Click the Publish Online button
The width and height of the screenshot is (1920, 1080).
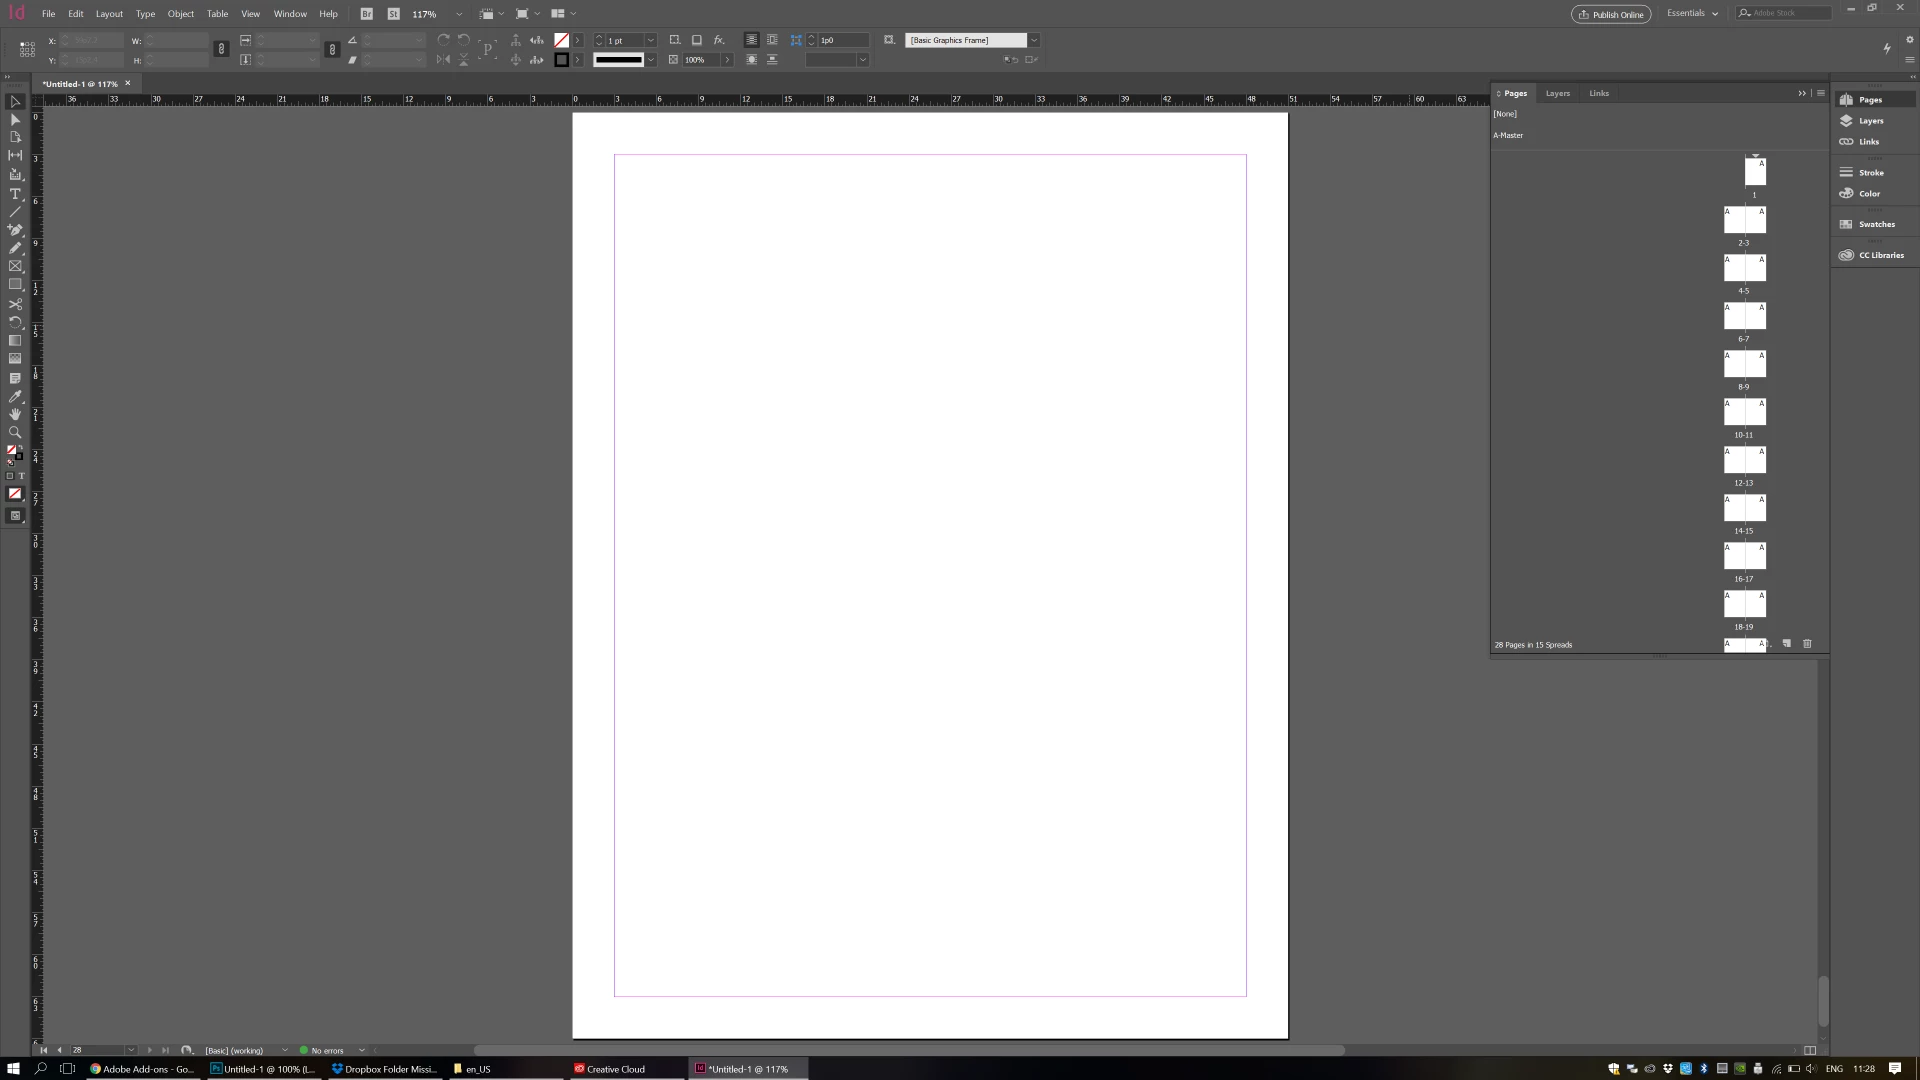point(1611,14)
